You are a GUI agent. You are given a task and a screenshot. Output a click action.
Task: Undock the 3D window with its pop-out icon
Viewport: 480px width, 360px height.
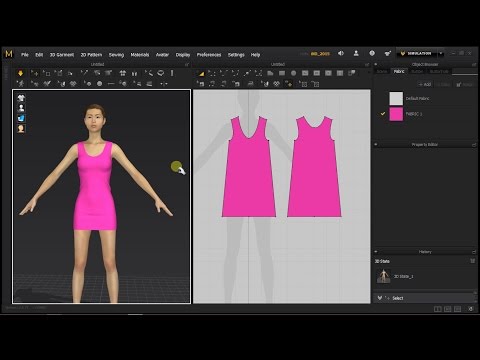click(187, 64)
